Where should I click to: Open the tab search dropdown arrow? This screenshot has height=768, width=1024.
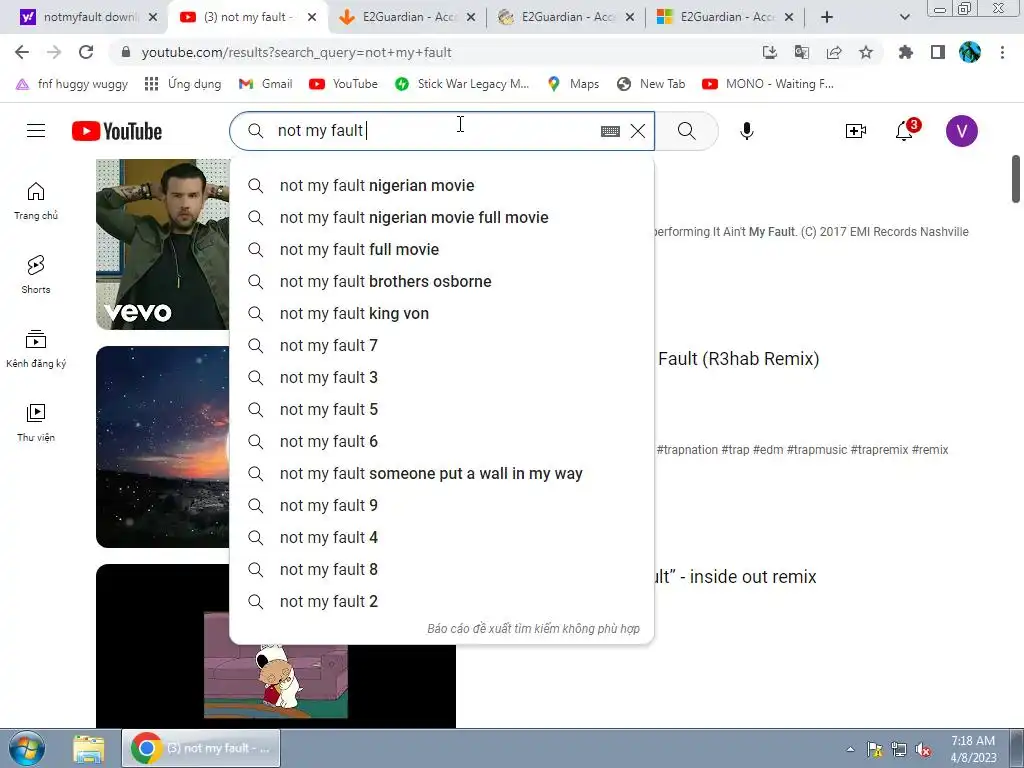(904, 17)
